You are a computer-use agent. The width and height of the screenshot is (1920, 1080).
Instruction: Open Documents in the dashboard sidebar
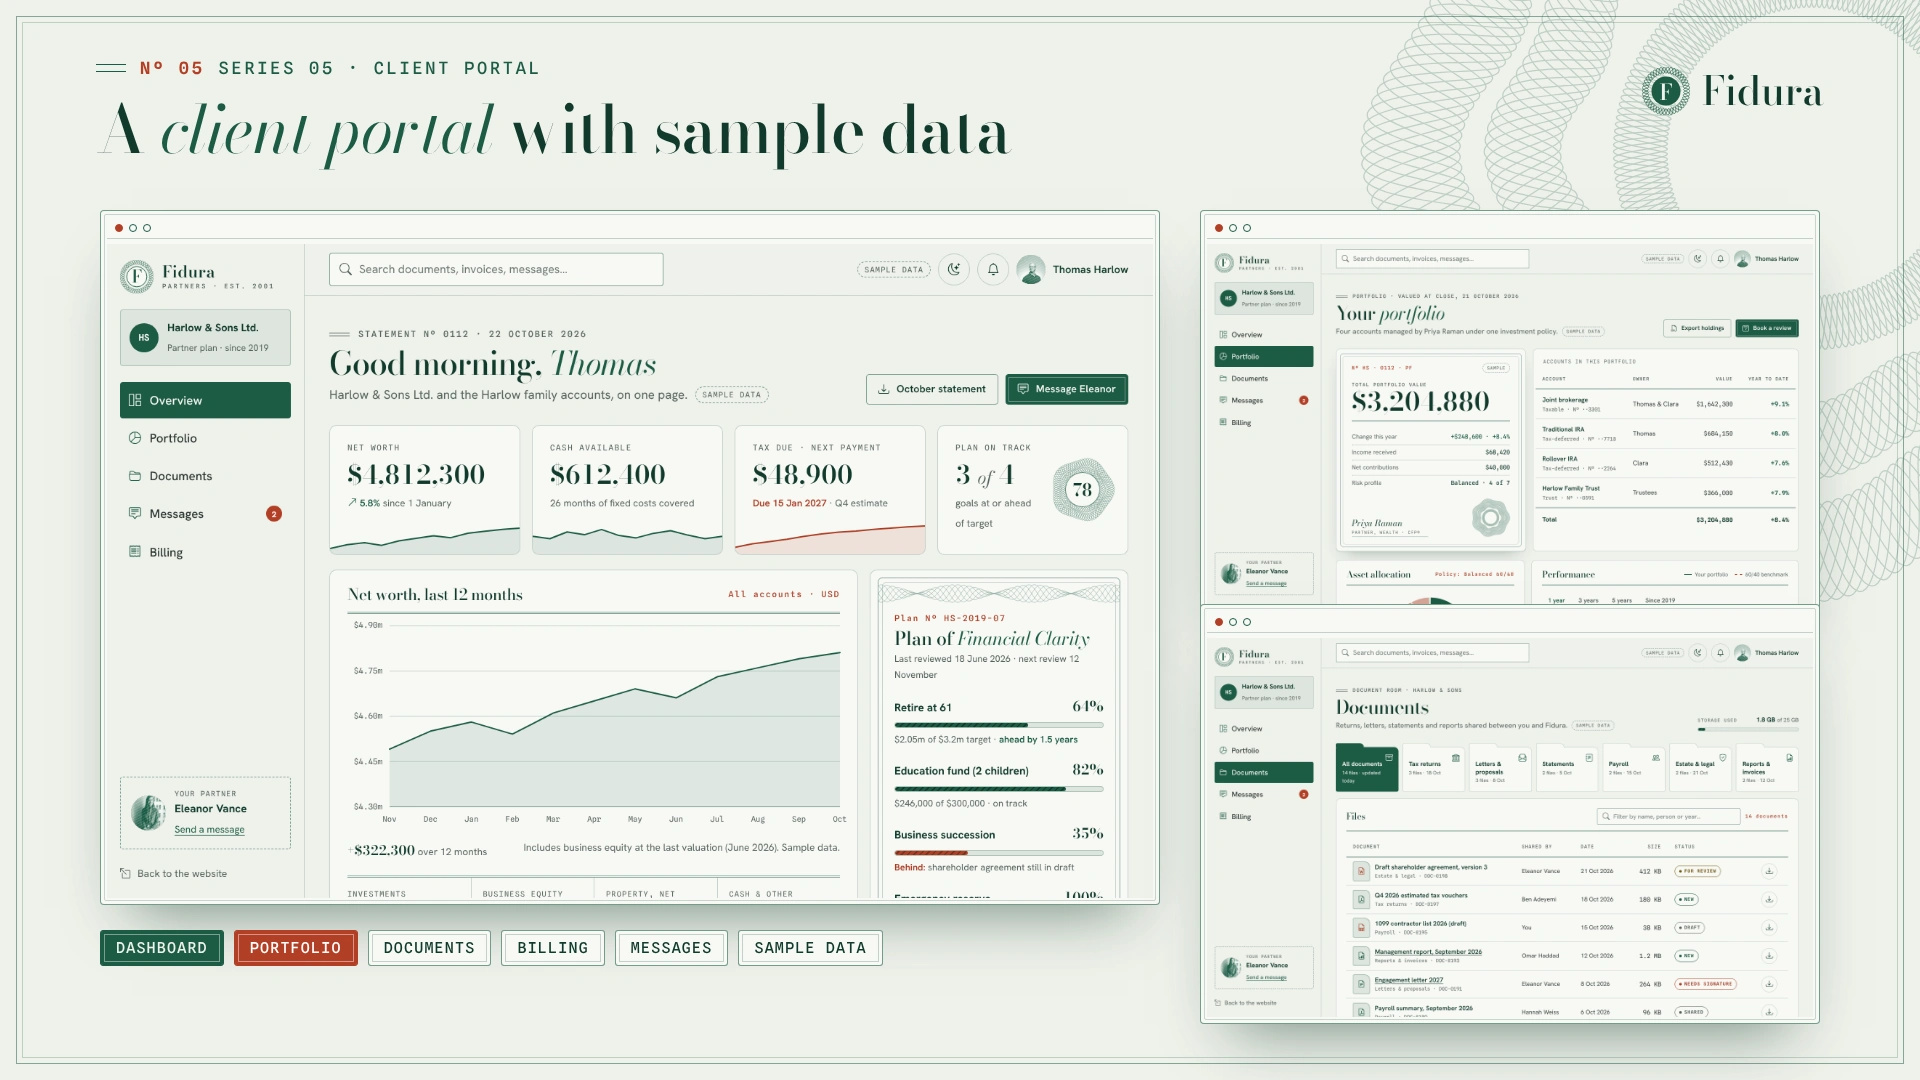point(205,476)
